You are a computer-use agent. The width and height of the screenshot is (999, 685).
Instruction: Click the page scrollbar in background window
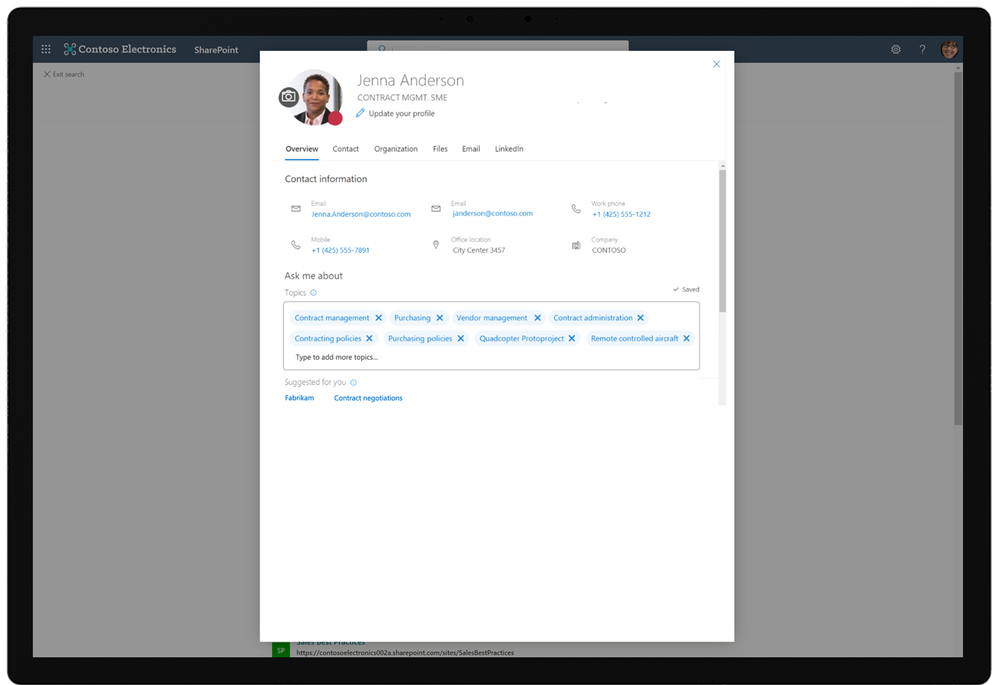(958, 249)
